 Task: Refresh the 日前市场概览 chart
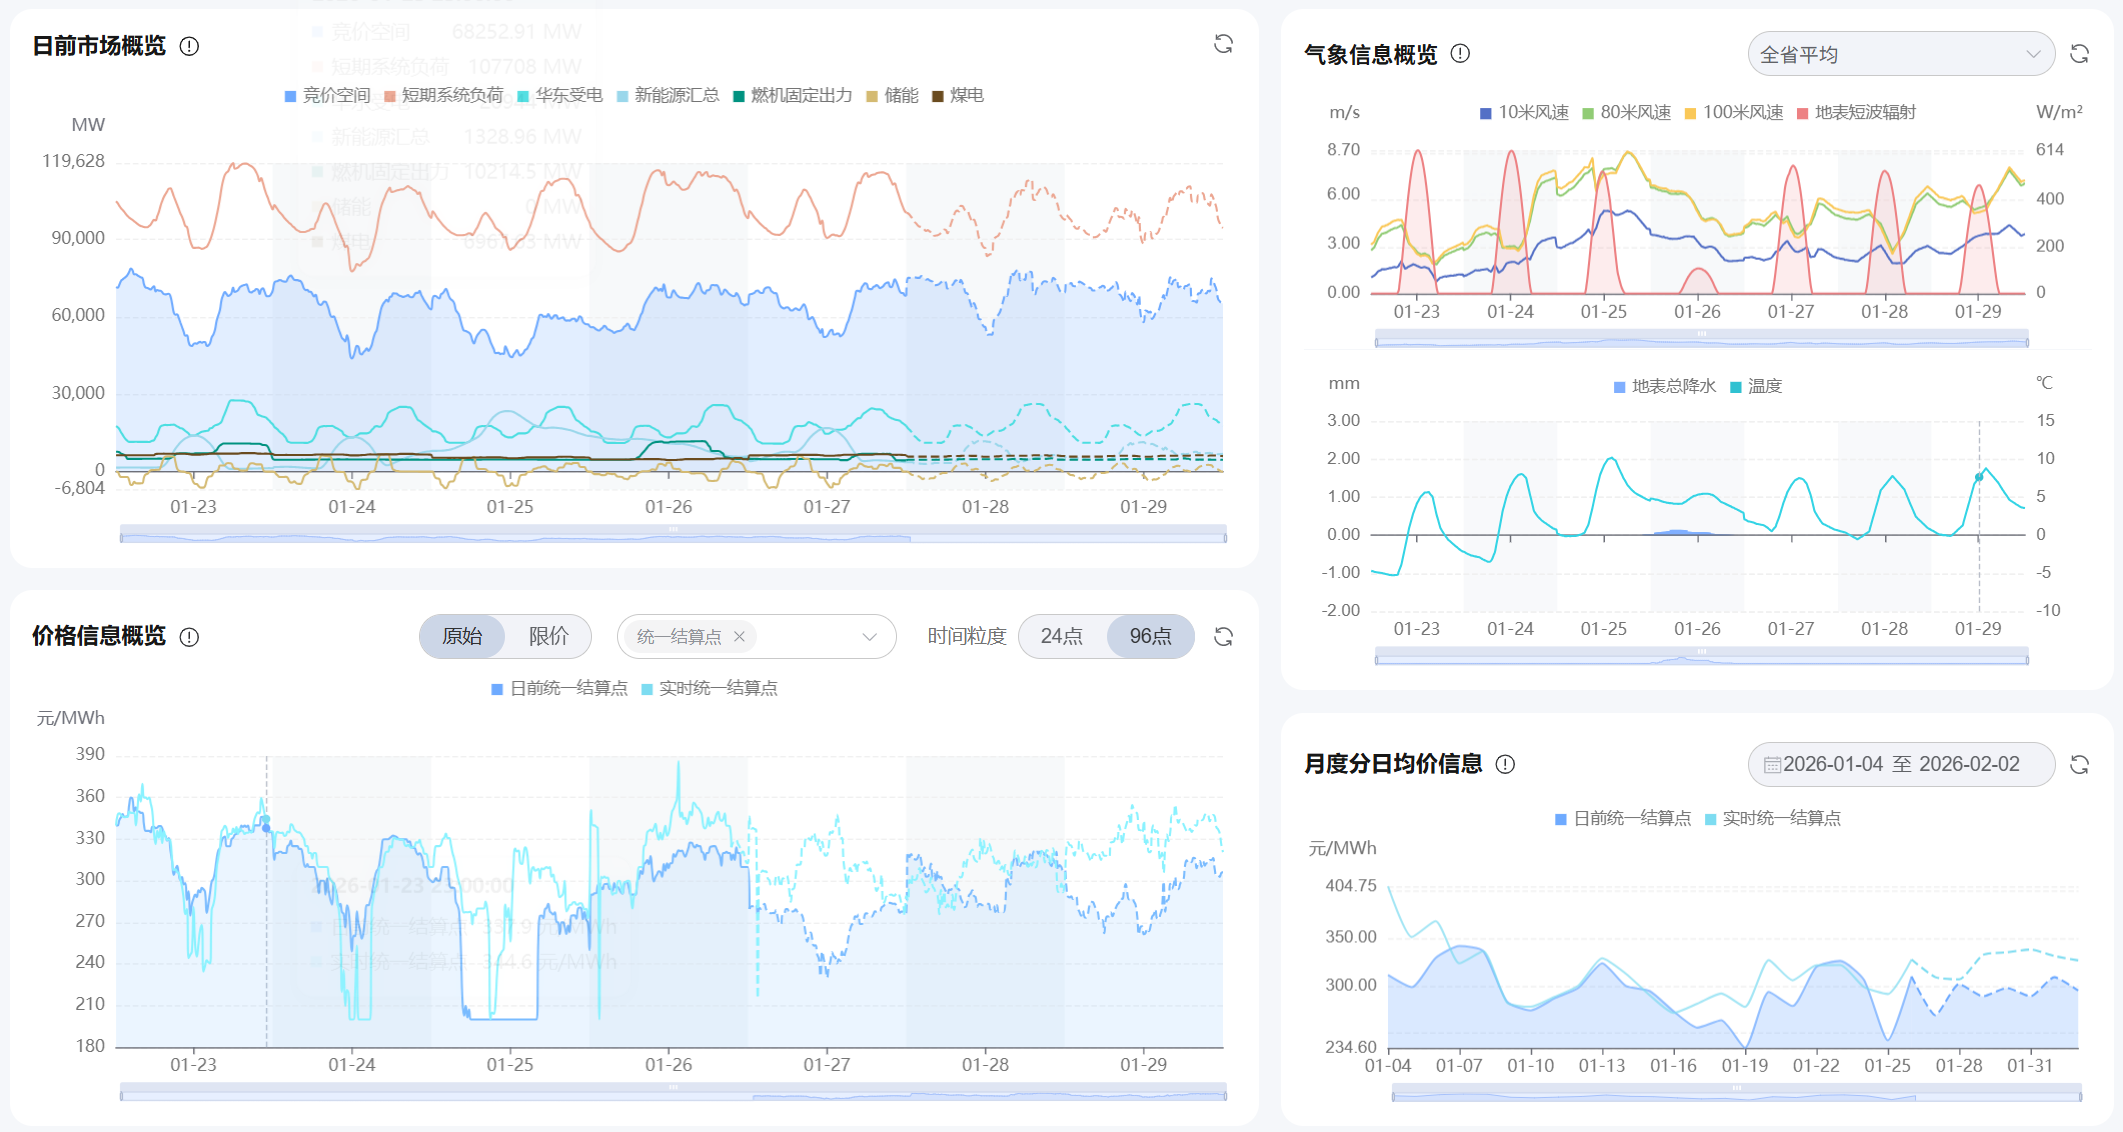click(1223, 44)
